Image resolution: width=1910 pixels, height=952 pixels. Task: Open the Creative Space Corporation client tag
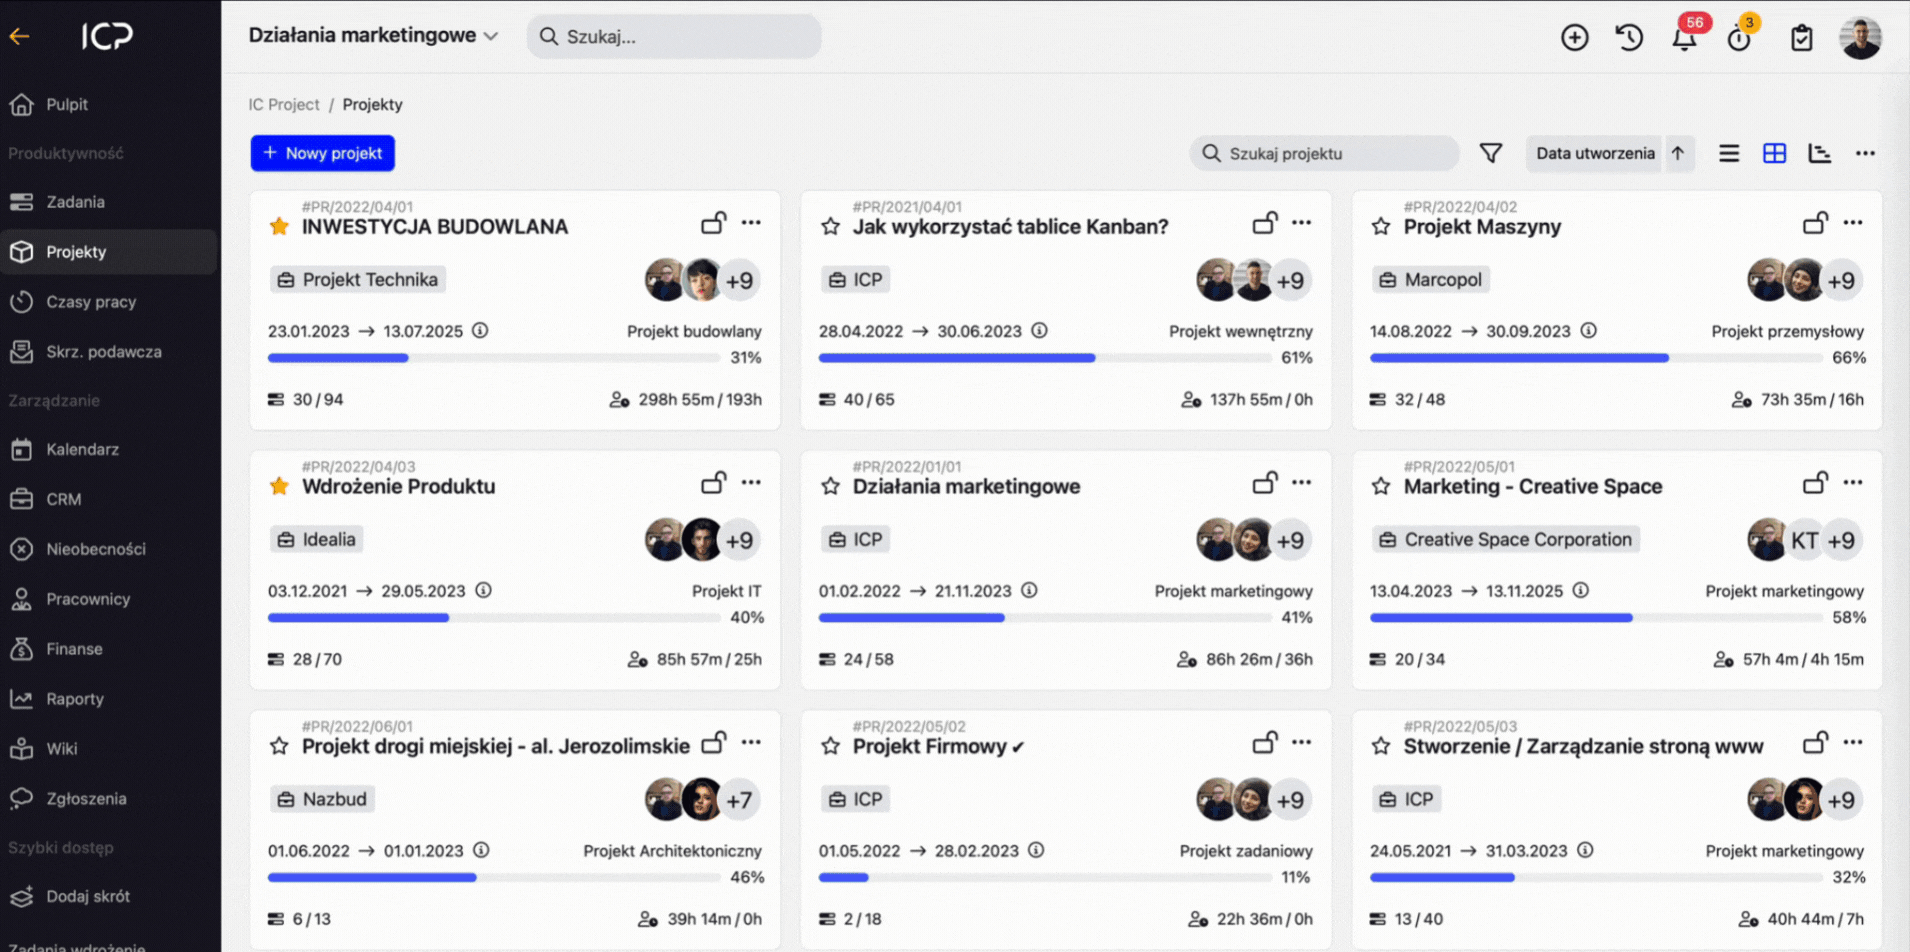click(1505, 540)
